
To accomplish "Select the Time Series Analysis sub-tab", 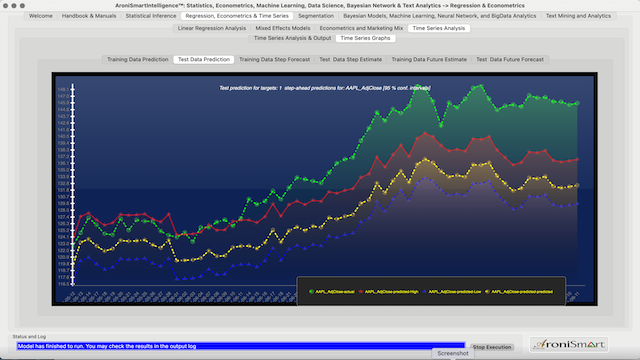I will point(439,28).
